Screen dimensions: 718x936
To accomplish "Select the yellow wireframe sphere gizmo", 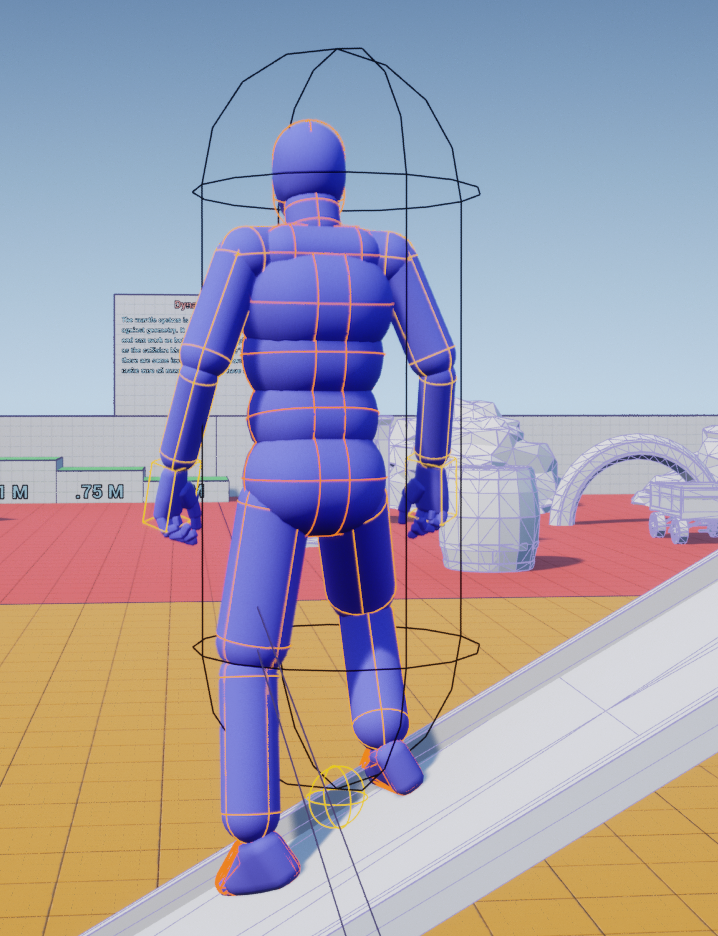I will point(337,796).
